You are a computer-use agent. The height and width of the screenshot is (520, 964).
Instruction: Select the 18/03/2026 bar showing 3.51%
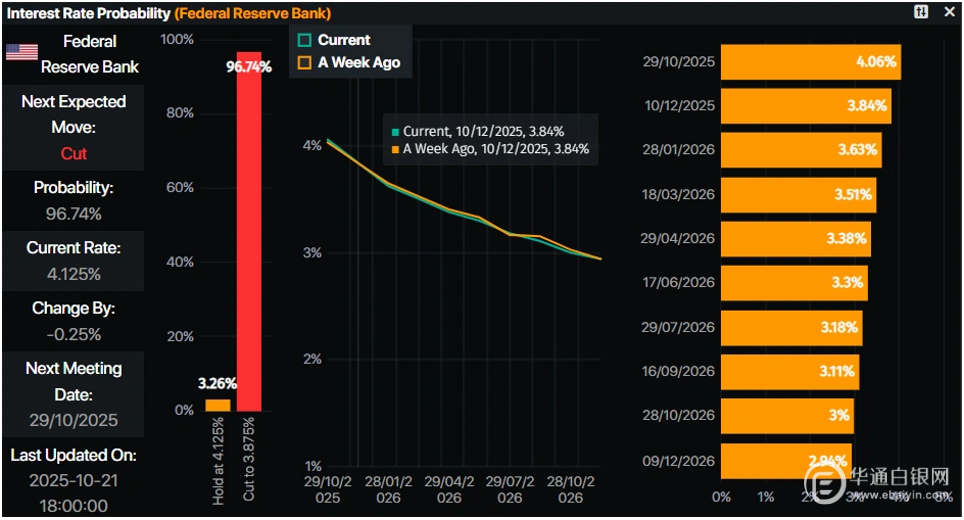pyautogui.click(x=797, y=194)
